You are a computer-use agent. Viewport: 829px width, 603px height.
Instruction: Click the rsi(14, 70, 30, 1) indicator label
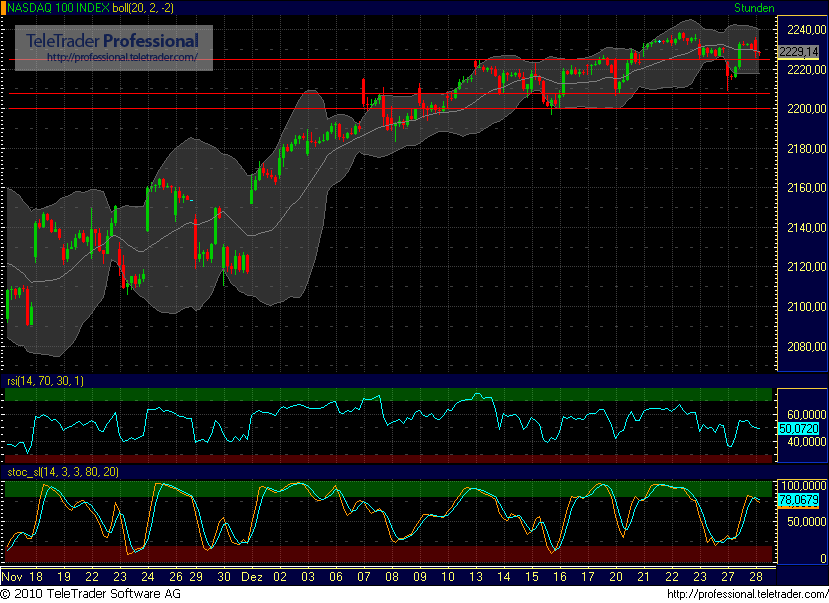coord(46,381)
